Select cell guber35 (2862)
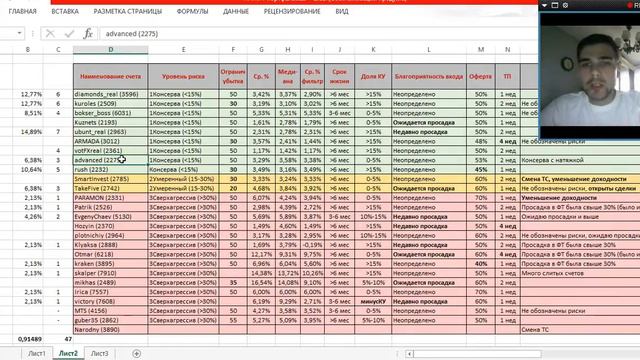This screenshot has width=640, height=360. coord(111,320)
